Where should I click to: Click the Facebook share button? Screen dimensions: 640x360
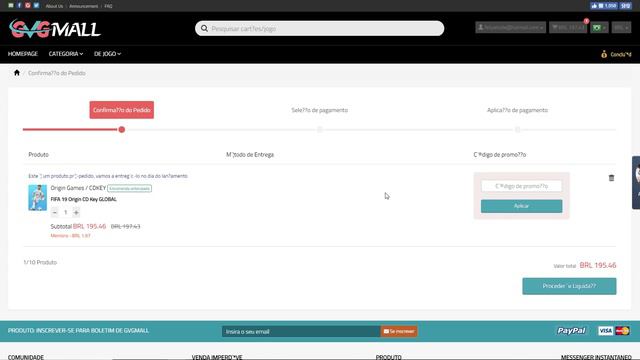click(625, 6)
